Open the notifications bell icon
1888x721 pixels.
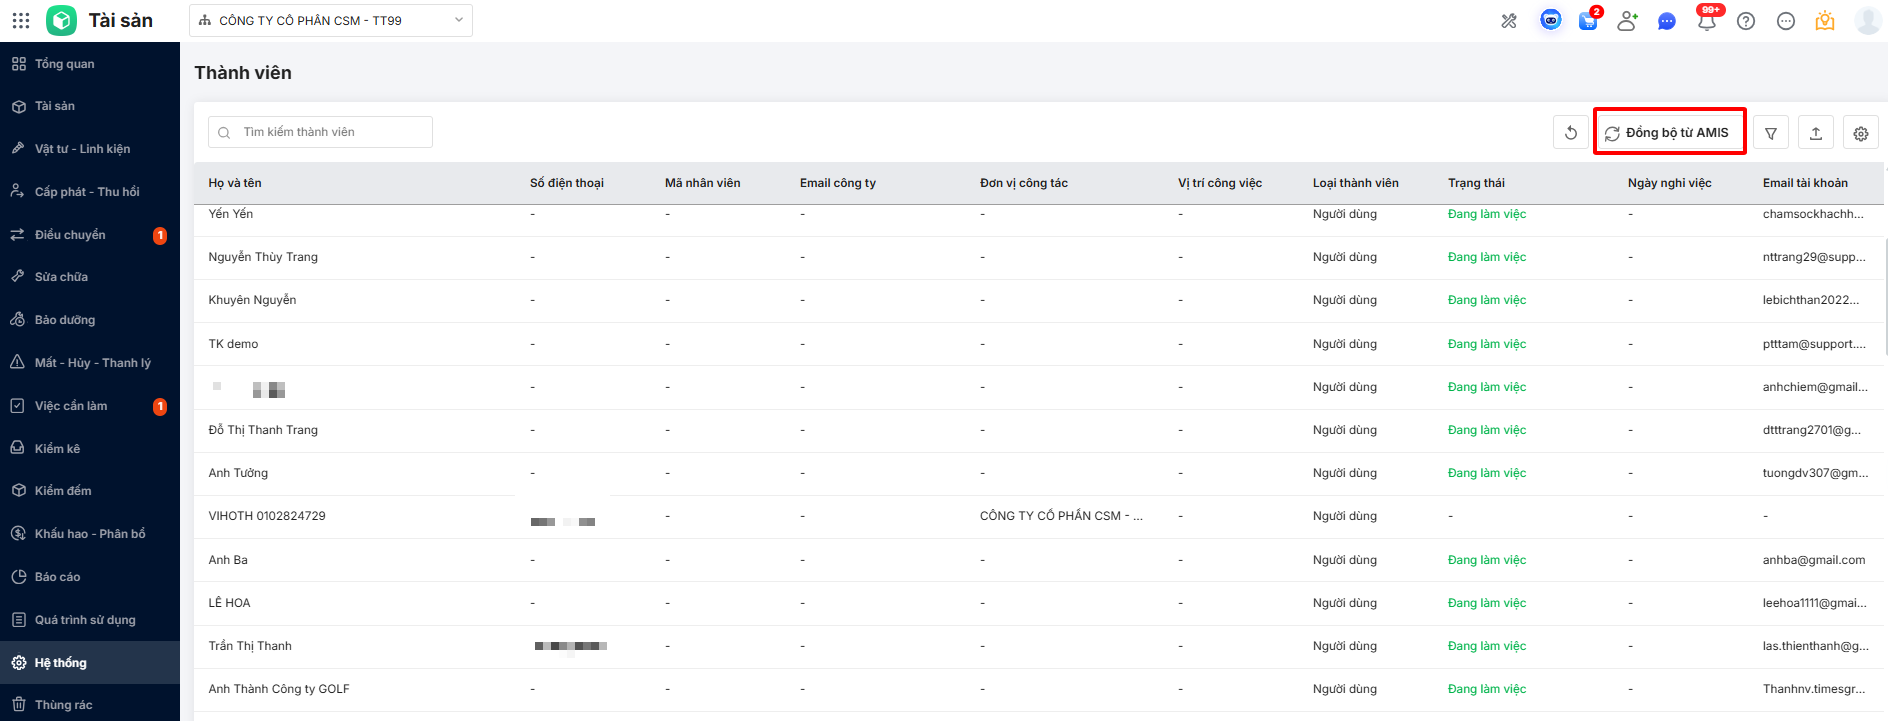(1706, 21)
